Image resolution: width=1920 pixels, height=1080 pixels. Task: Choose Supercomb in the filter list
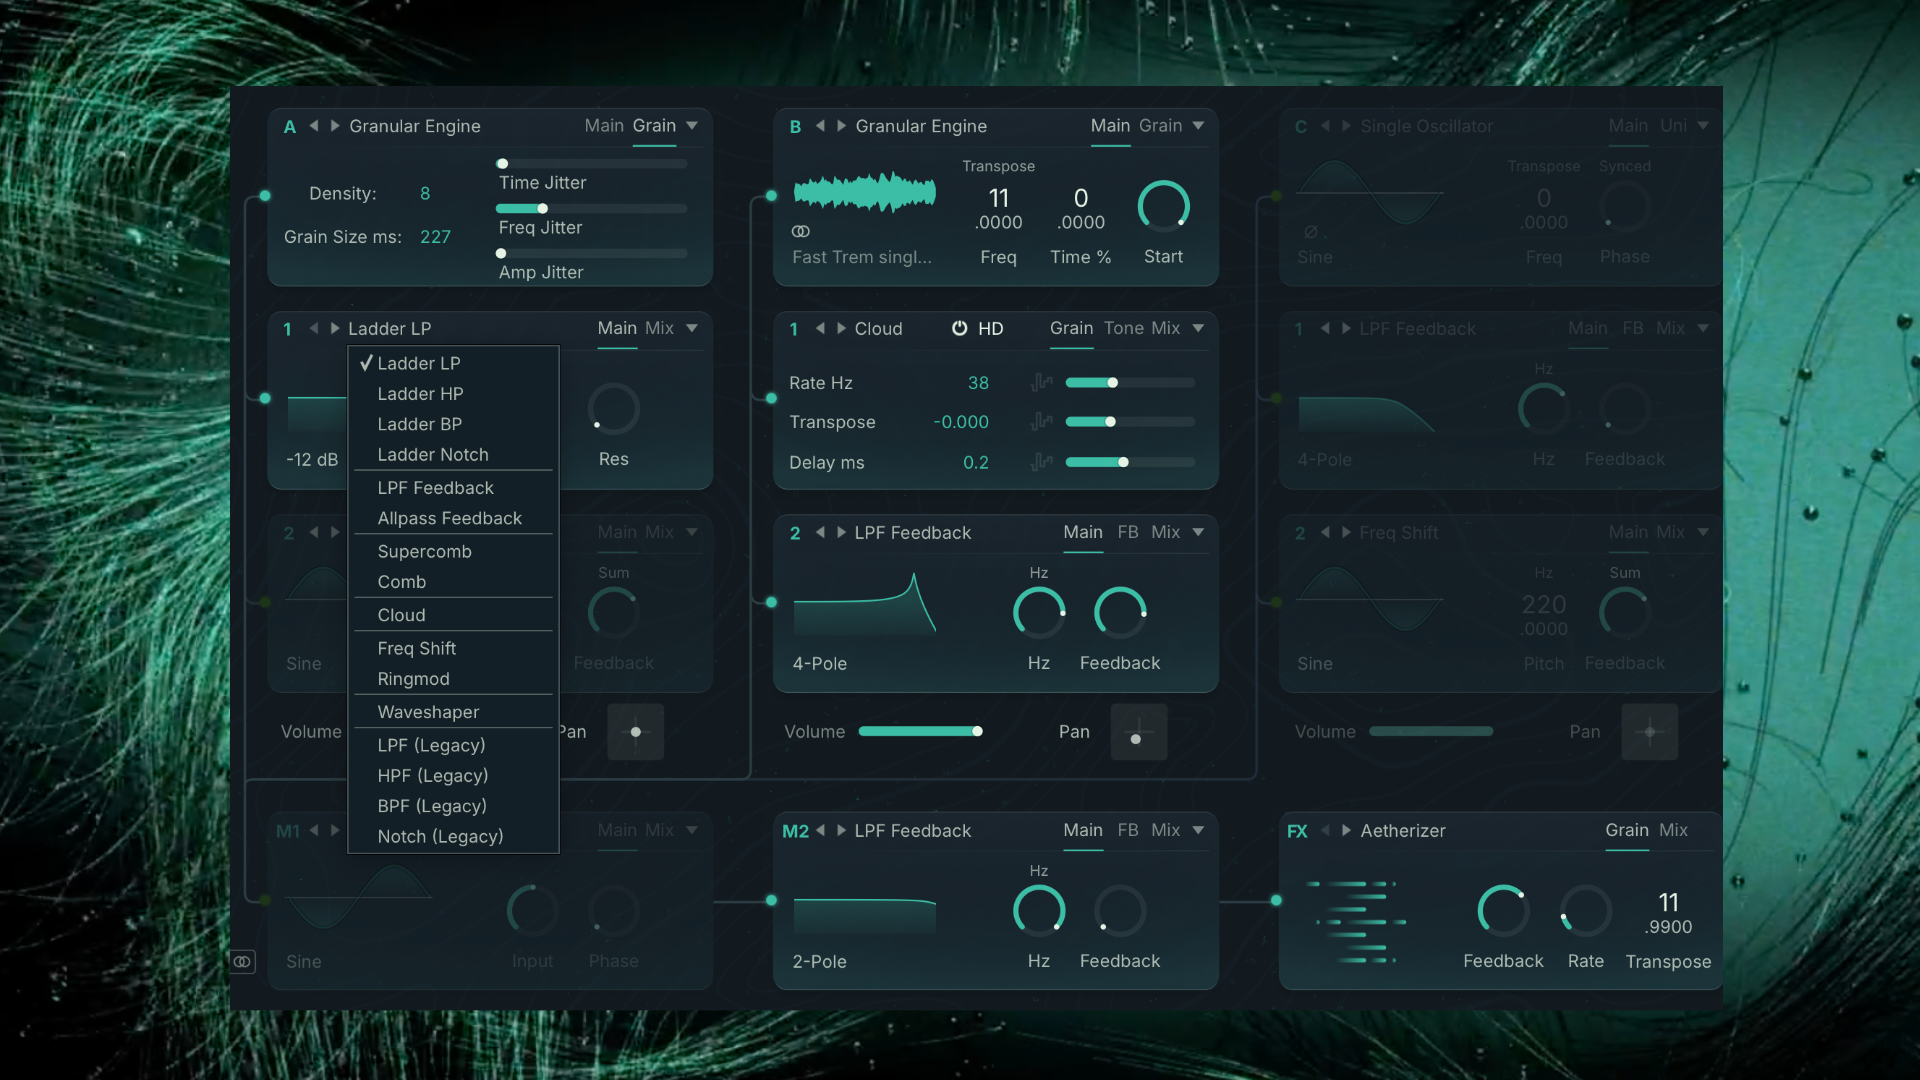click(x=424, y=551)
